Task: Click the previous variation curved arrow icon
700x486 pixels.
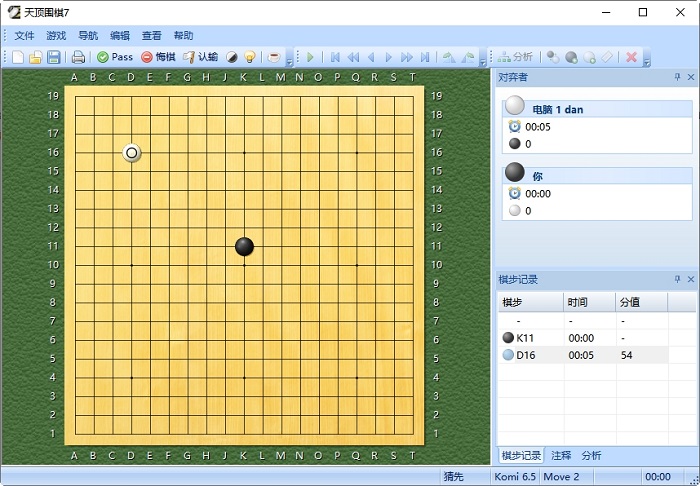Action: coord(449,57)
